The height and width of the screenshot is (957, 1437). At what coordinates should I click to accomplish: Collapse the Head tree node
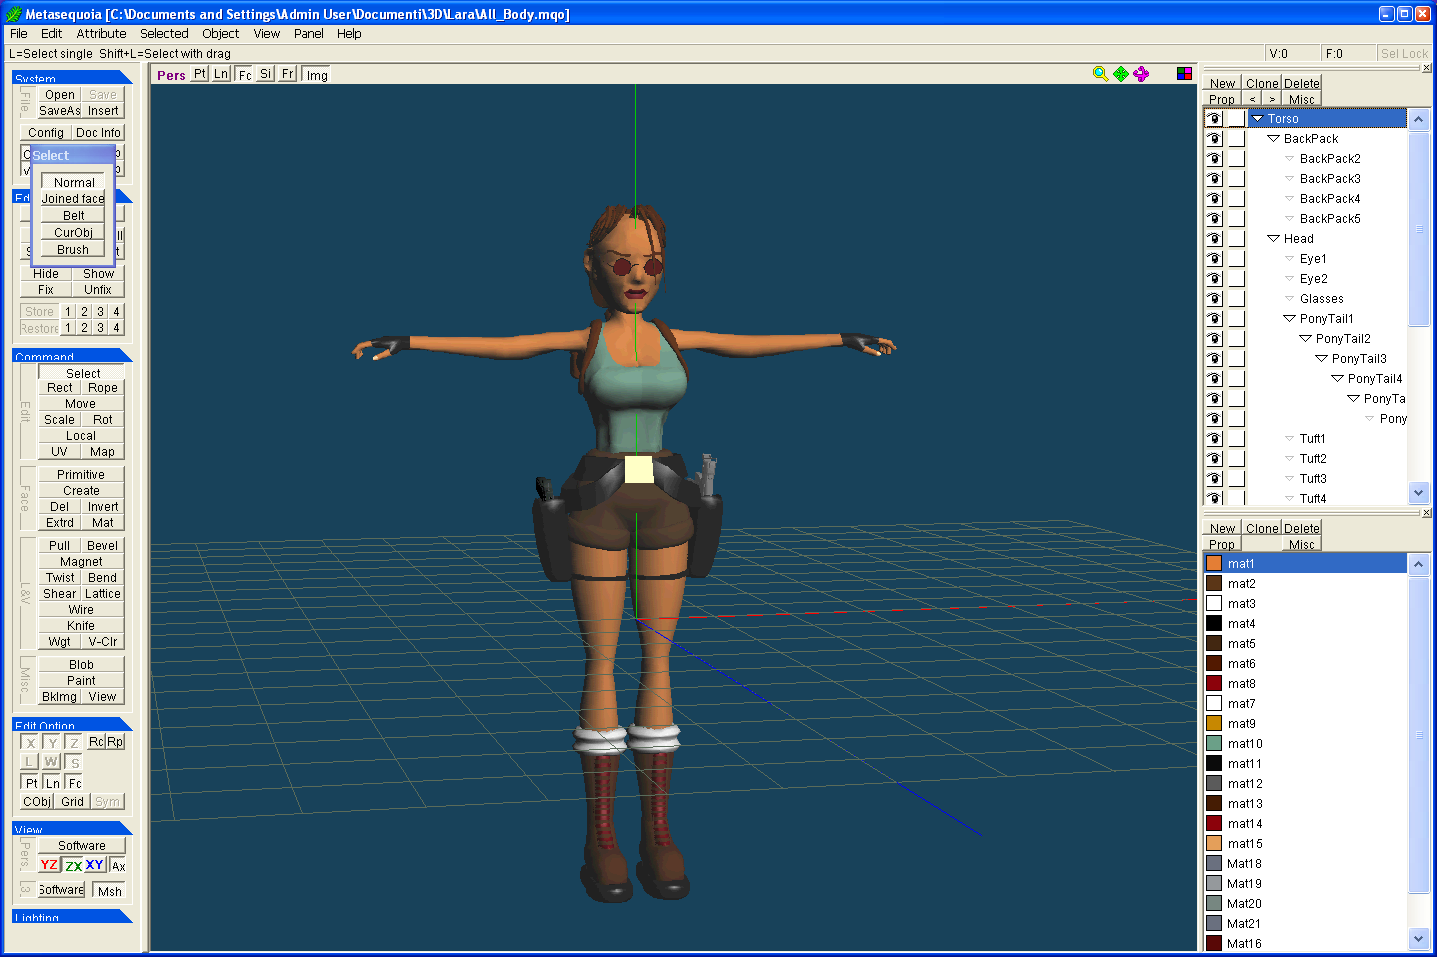click(1273, 238)
